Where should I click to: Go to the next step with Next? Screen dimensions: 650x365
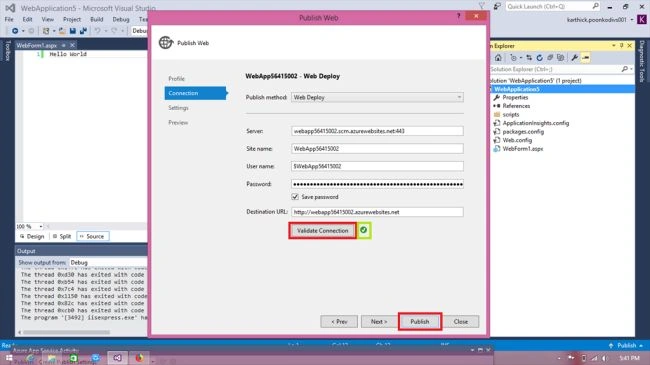point(378,321)
